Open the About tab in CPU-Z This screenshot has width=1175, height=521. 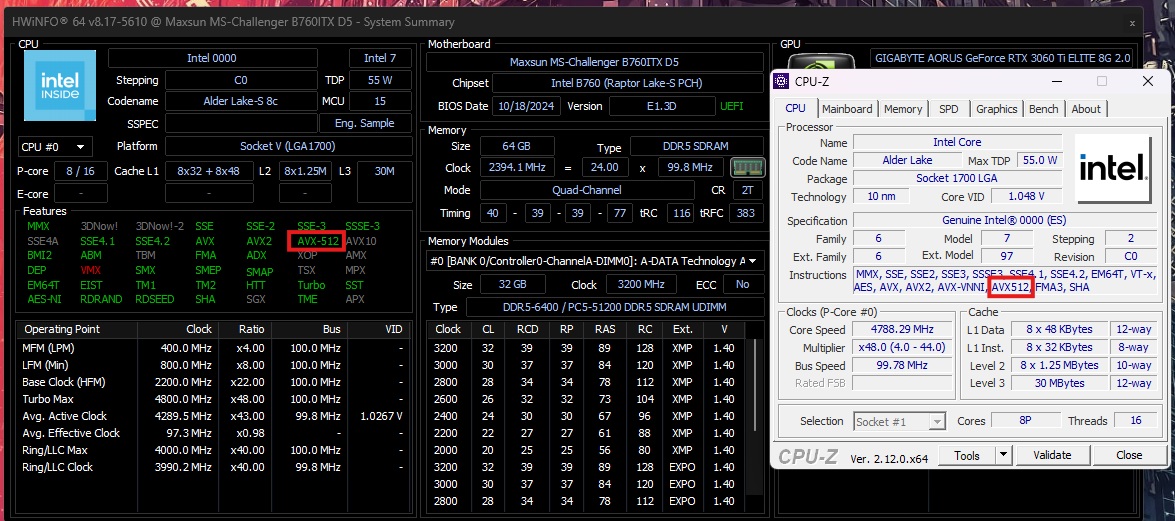click(x=1086, y=109)
